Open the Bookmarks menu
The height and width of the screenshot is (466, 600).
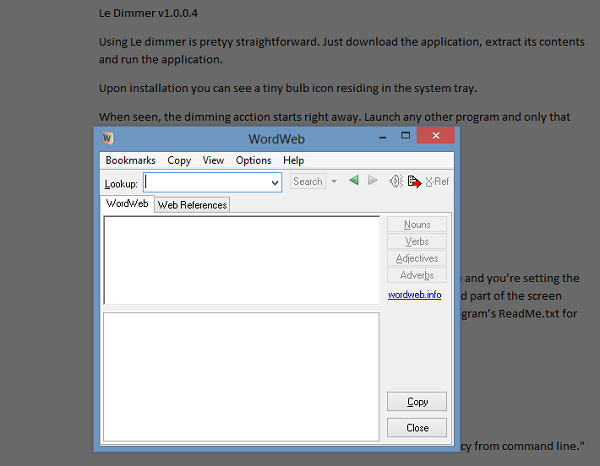tap(130, 160)
